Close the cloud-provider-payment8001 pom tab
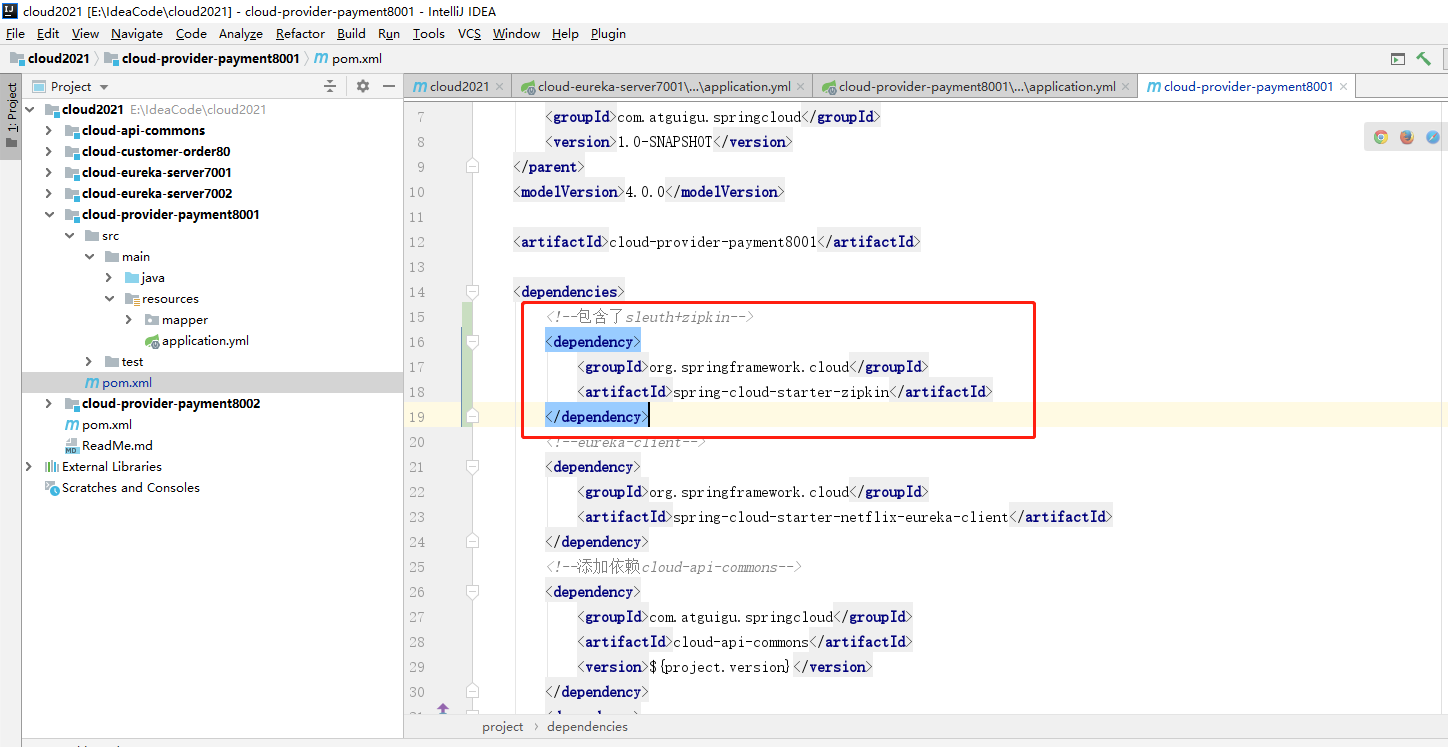 pos(1344,87)
